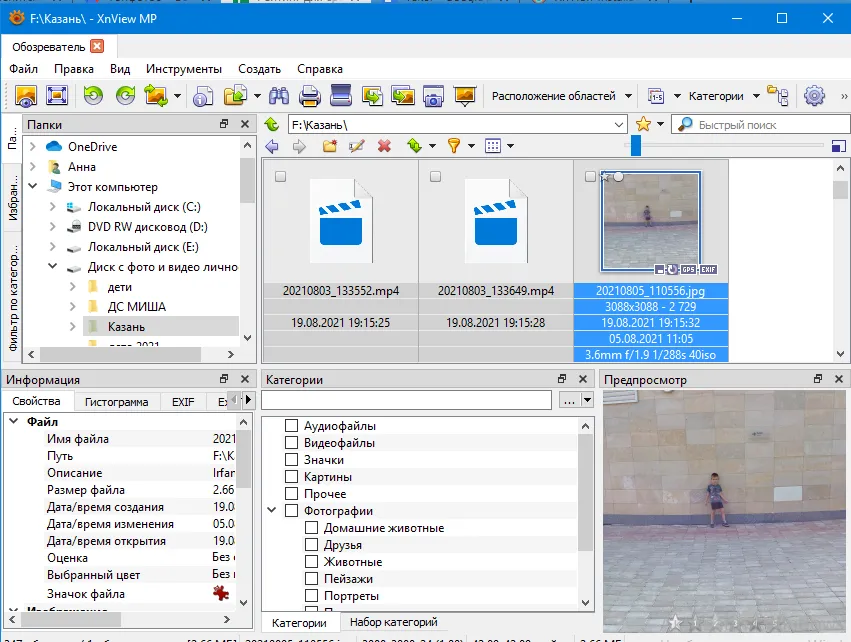Check the Значки category
Image resolution: width=851 pixels, height=642 pixels.
tap(291, 460)
